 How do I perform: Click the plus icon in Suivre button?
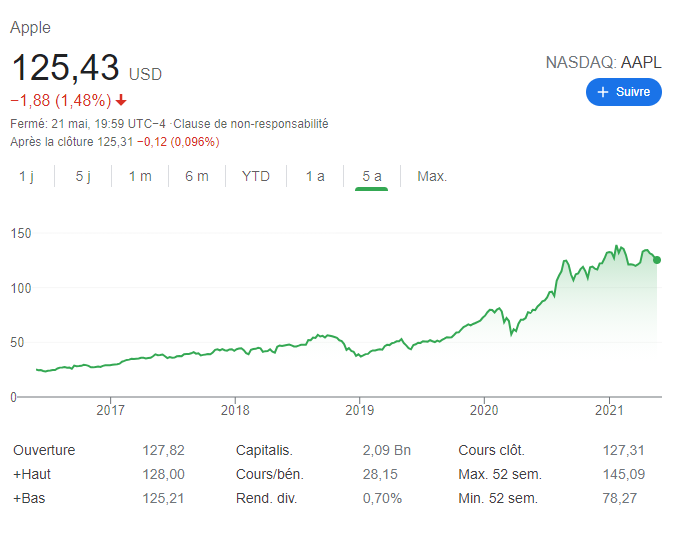(603, 92)
